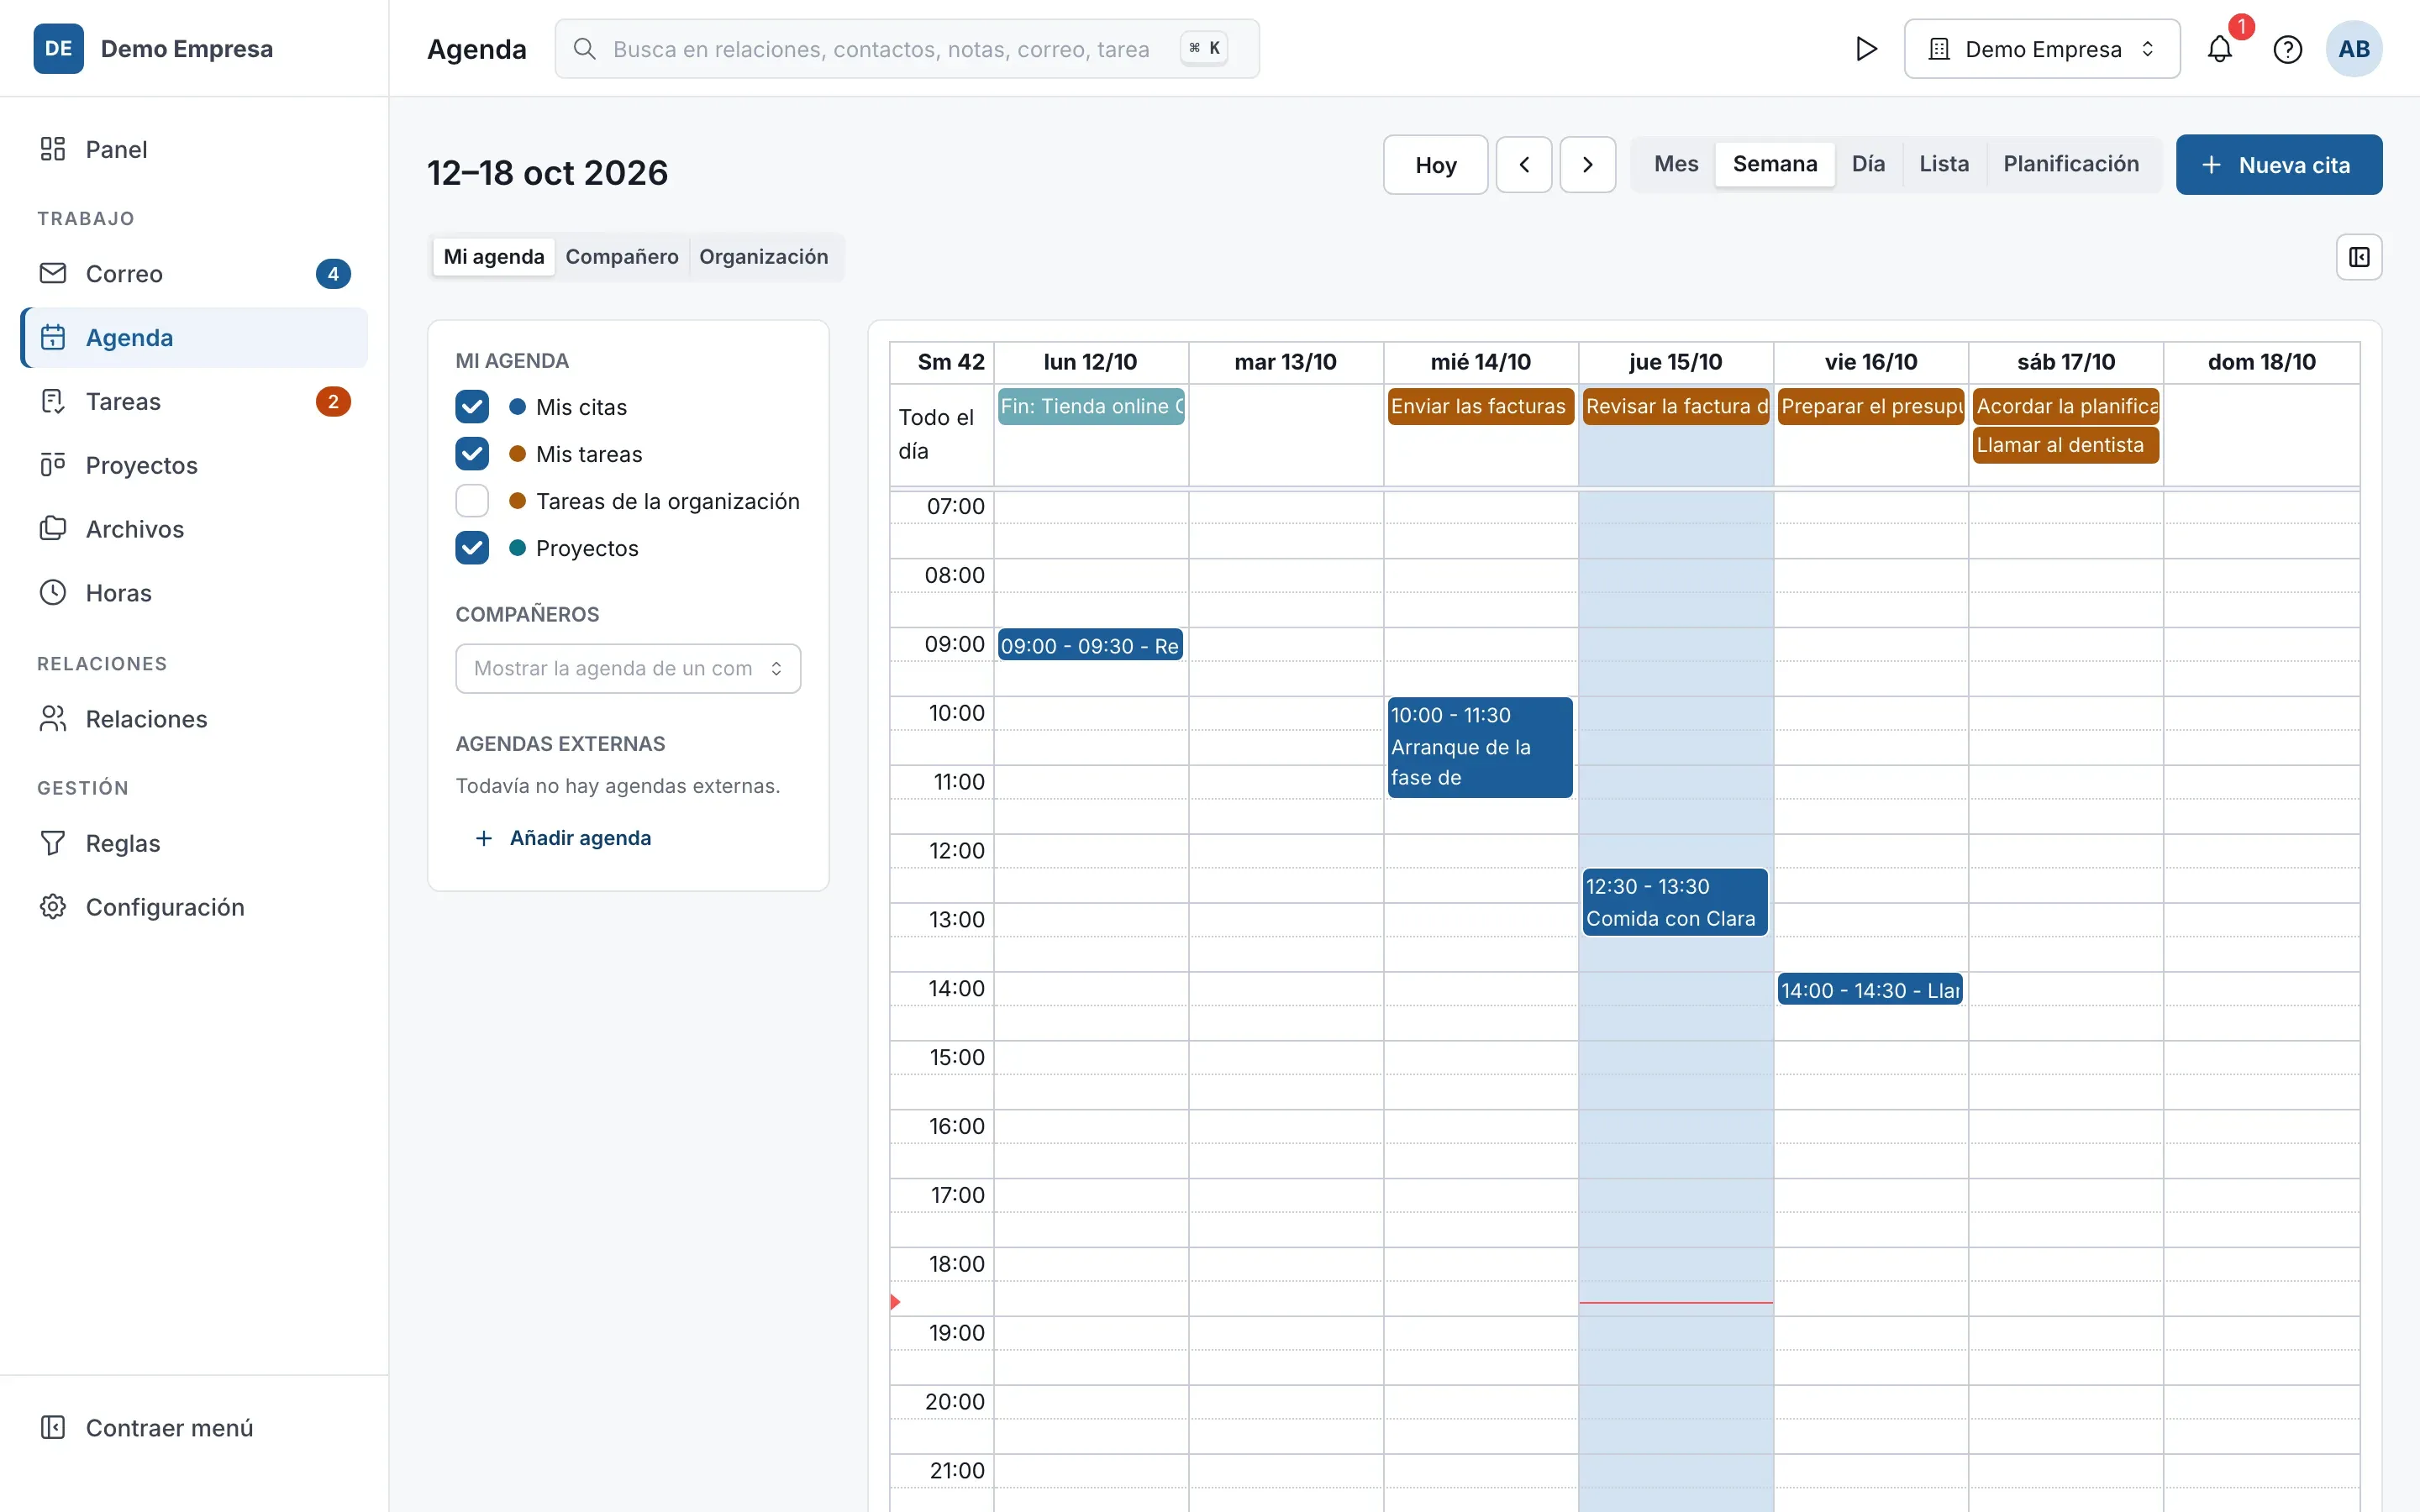Image resolution: width=2420 pixels, height=1512 pixels.
Task: Open Agenda in the sidebar
Action: coord(194,337)
